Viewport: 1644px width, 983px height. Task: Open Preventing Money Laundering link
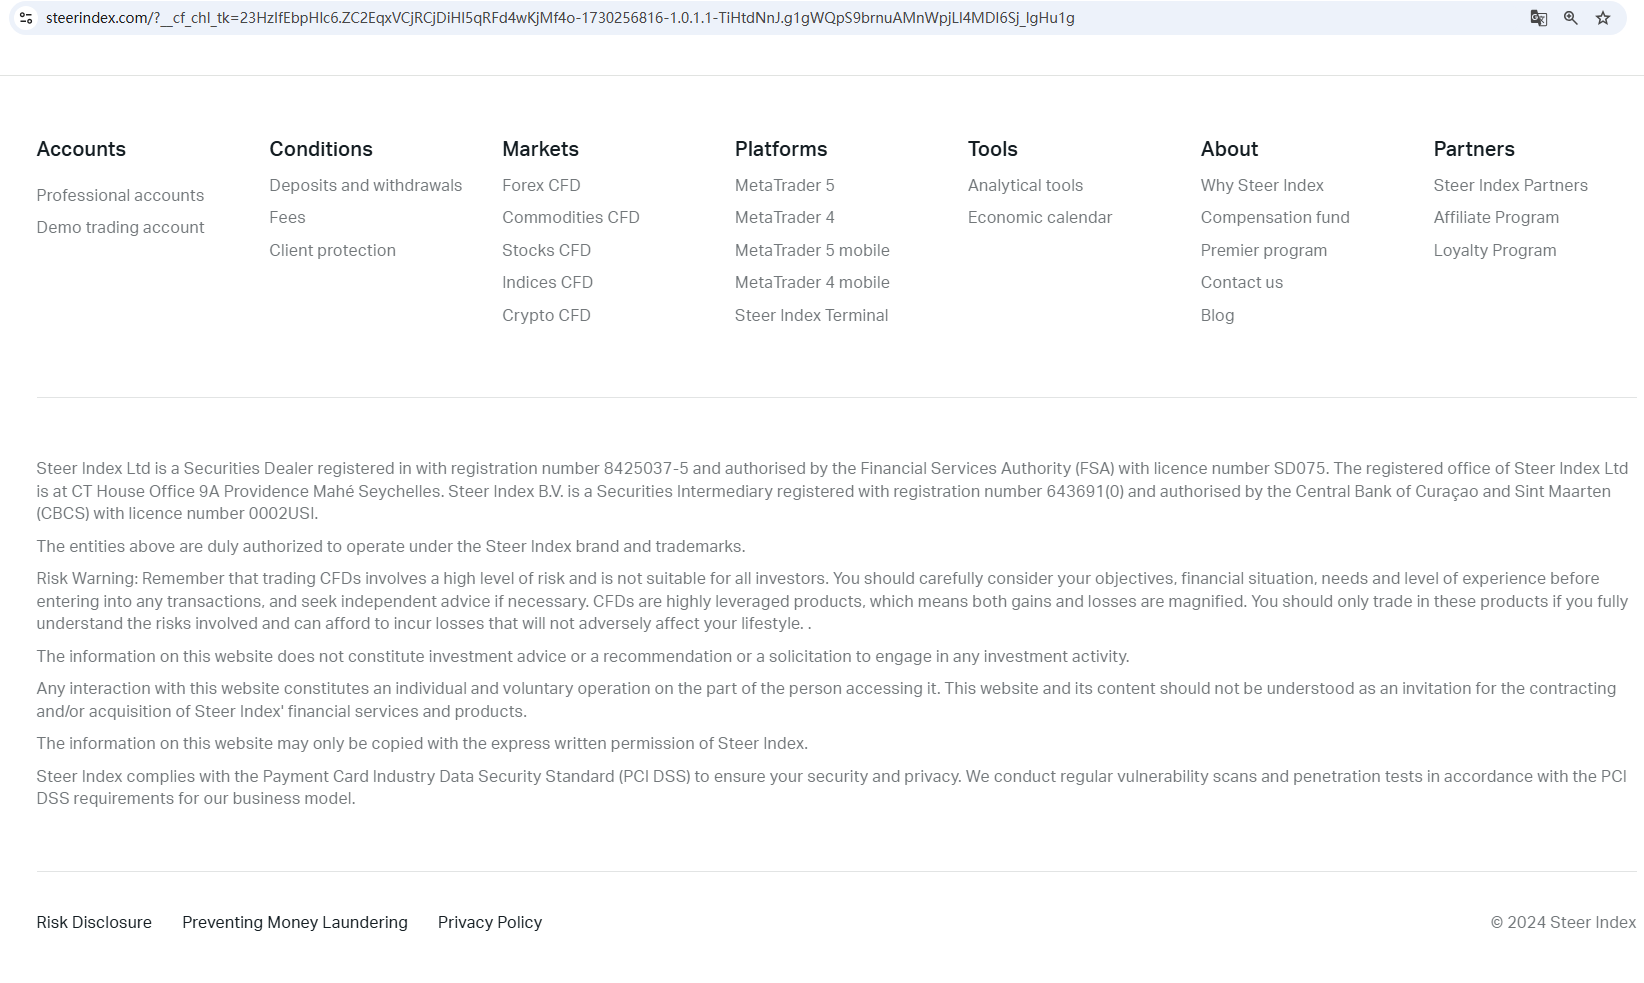click(x=294, y=922)
